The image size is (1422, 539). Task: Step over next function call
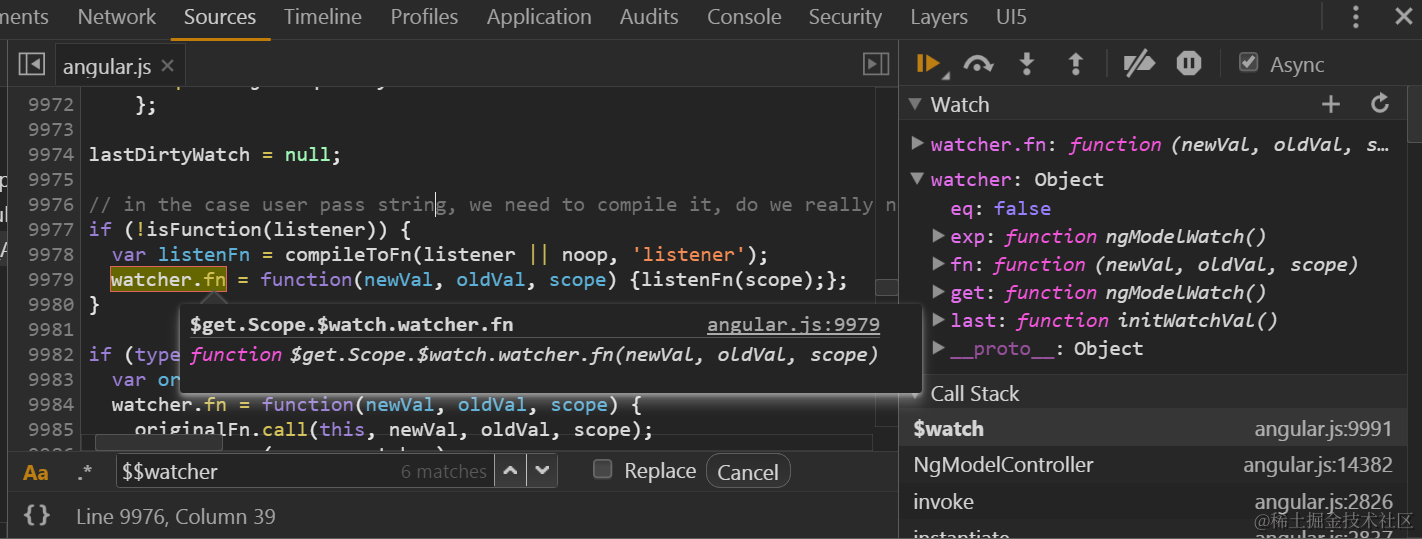tap(978, 64)
